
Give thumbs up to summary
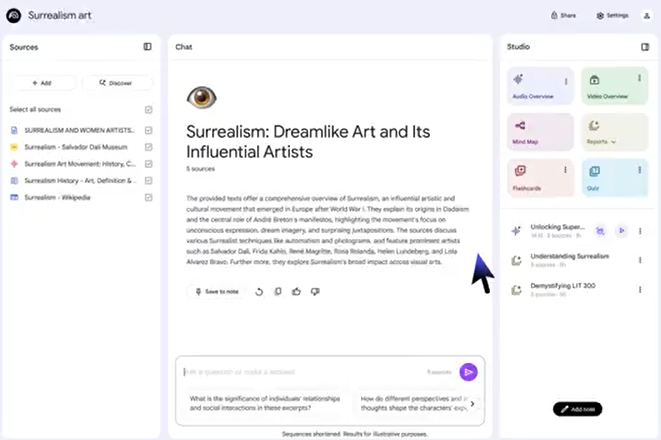[x=296, y=291]
